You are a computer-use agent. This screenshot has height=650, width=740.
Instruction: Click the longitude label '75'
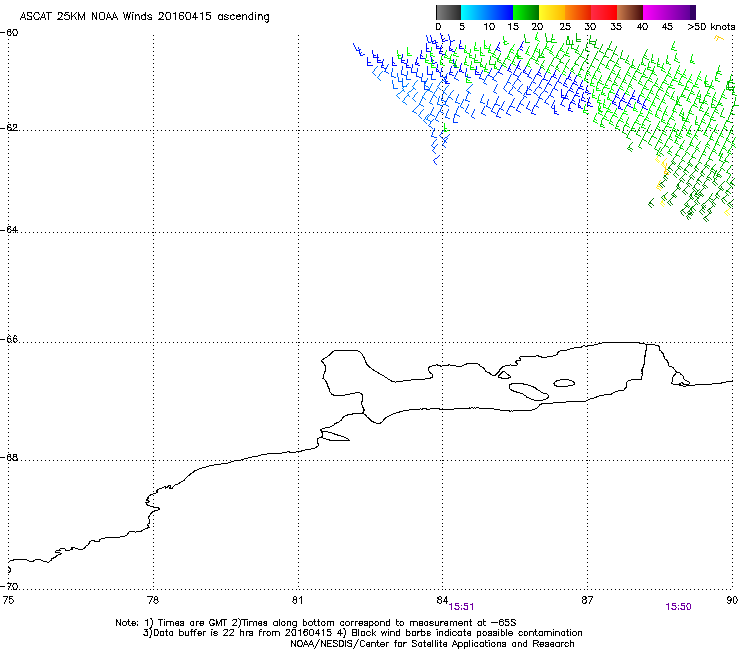click(x=8, y=600)
